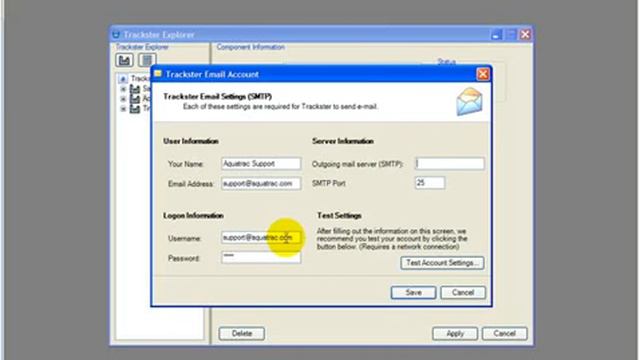The height and width of the screenshot is (360, 640).
Task: Cancel the Trackster Email Account dialog
Action: click(463, 293)
